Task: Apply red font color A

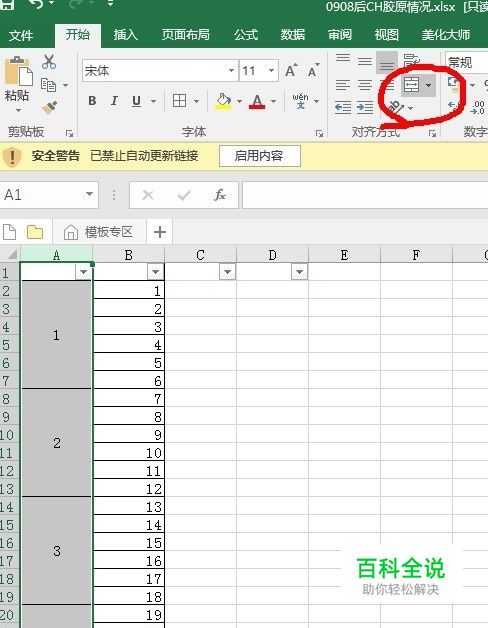Action: coord(257,101)
